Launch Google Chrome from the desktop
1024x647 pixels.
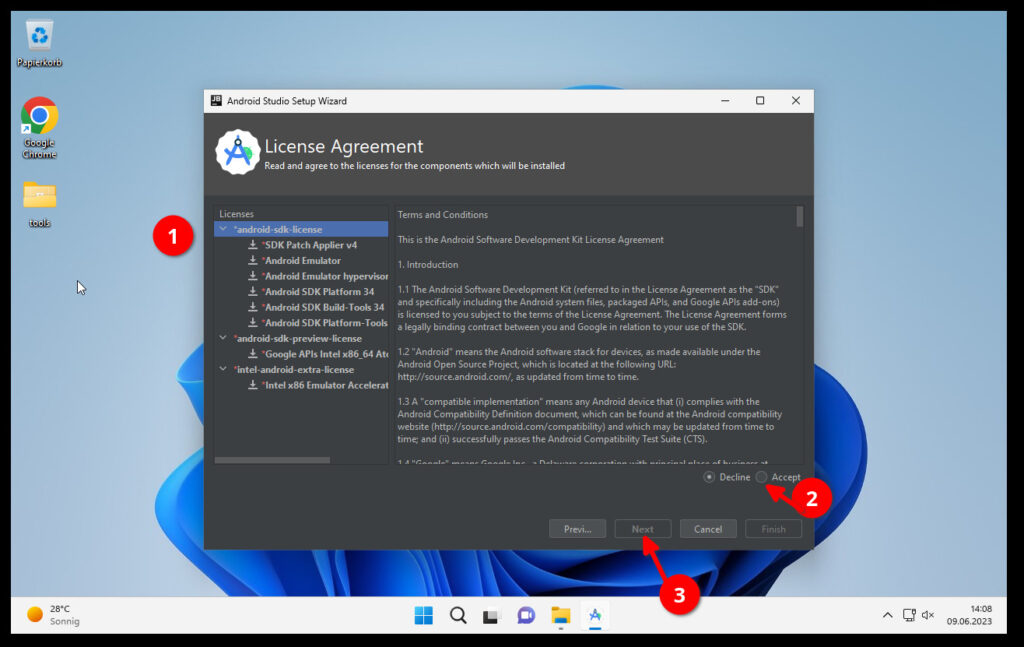(39, 127)
